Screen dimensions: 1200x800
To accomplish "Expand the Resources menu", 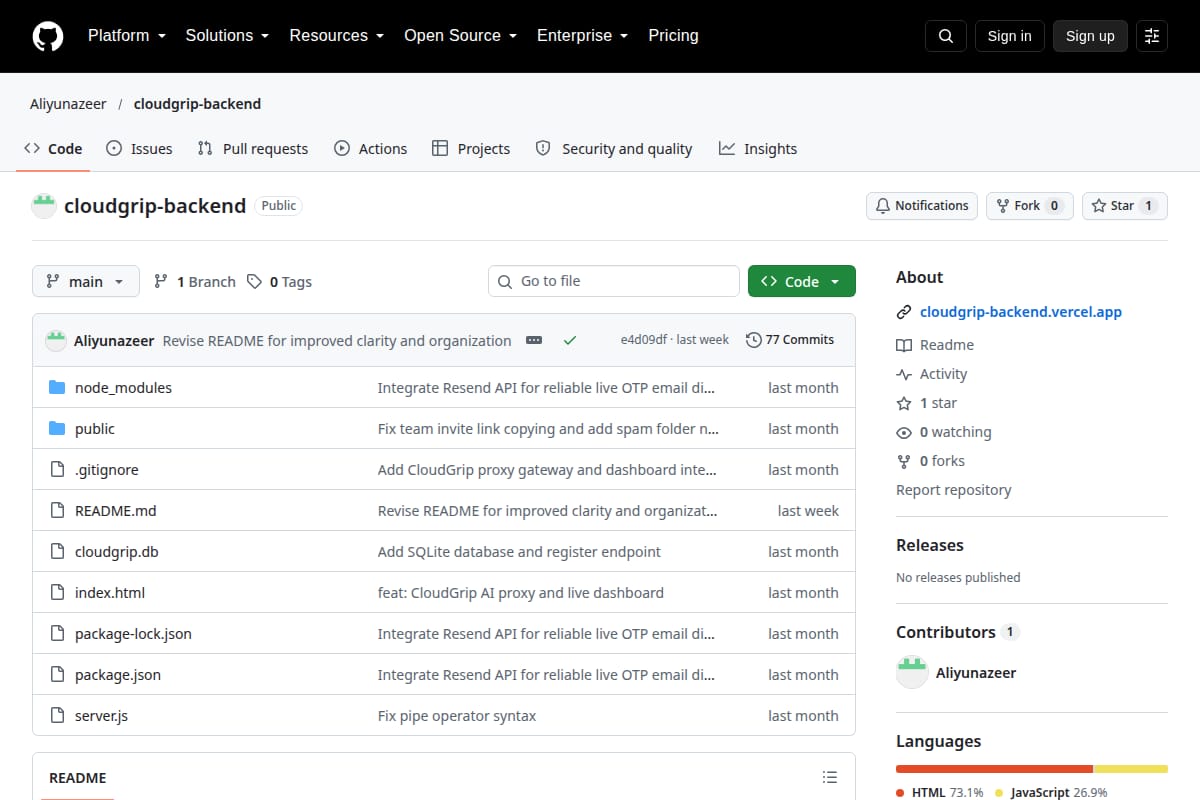I will point(337,36).
